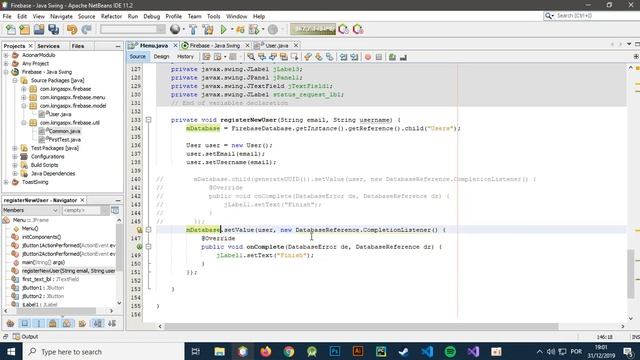Image resolution: width=640 pixels, height=360 pixels.
Task: Click the Toggle Bookmark icon in editor toolbar
Action: coord(329,57)
